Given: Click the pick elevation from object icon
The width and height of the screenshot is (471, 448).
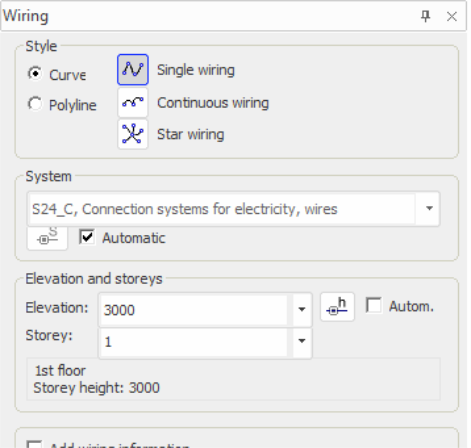Looking at the screenshot, I should click(x=337, y=307).
